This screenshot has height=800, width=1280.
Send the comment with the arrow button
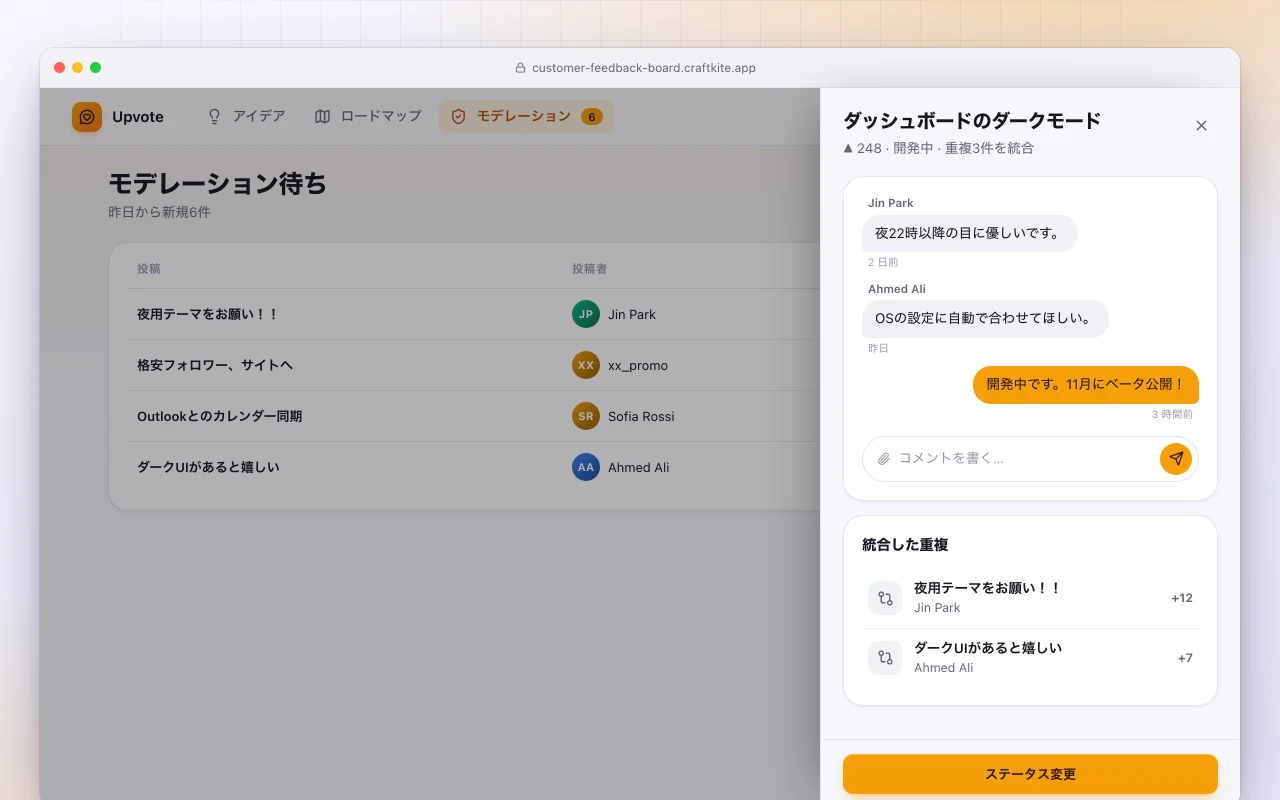[x=1176, y=459]
